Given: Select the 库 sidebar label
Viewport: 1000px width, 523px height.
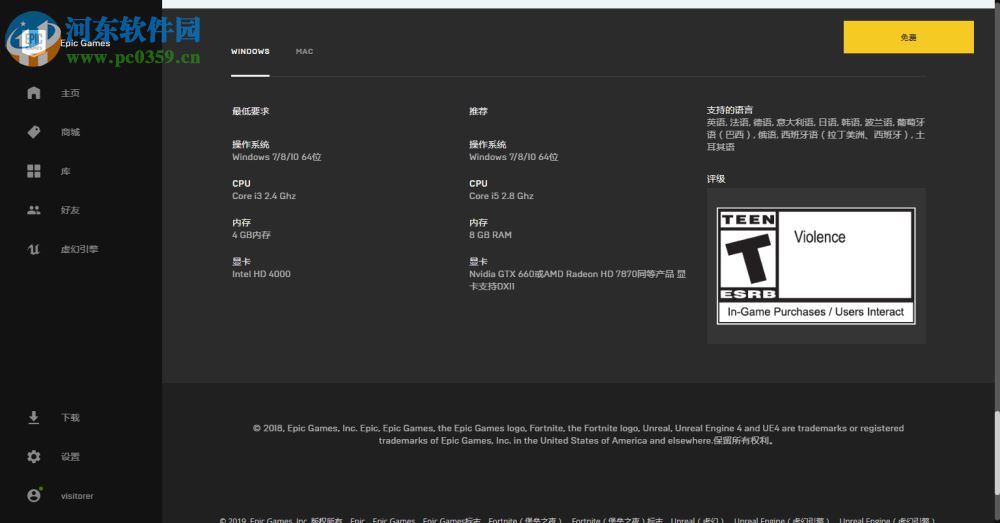Looking at the screenshot, I should (66, 171).
